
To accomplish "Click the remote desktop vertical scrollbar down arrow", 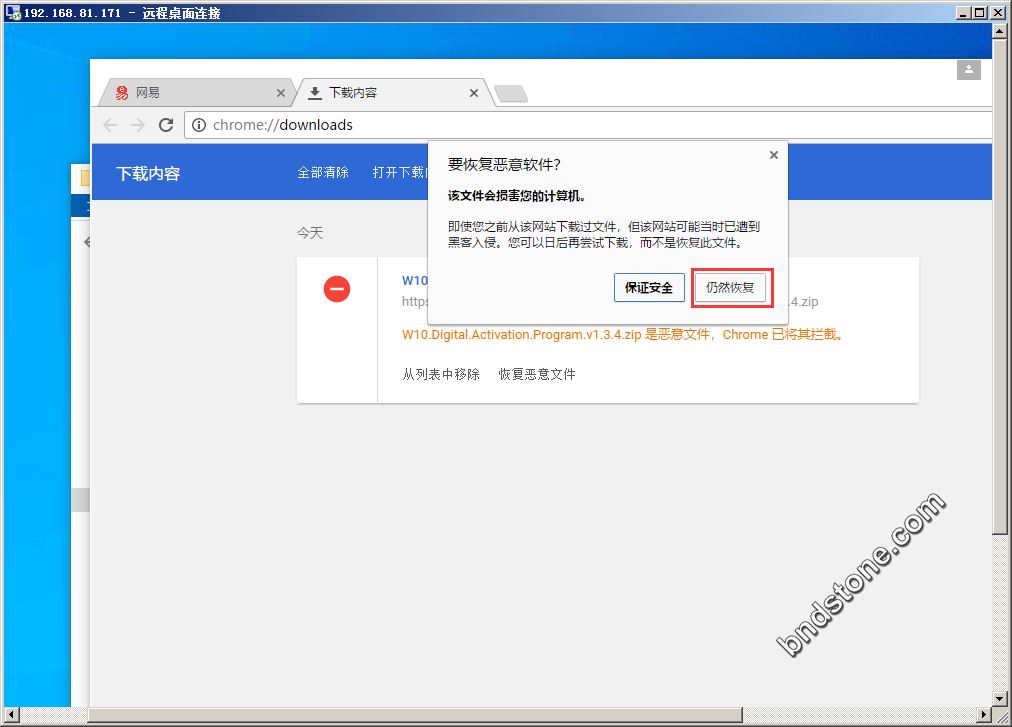I will (x=1000, y=697).
